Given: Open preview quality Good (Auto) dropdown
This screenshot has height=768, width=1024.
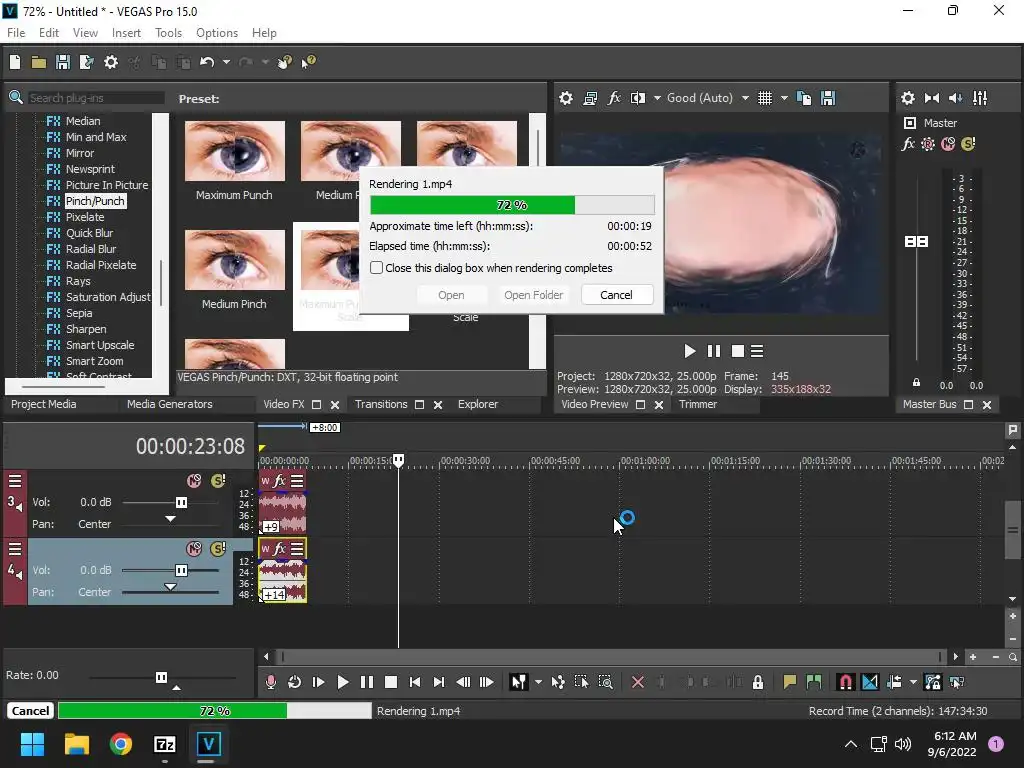Looking at the screenshot, I should (x=745, y=98).
